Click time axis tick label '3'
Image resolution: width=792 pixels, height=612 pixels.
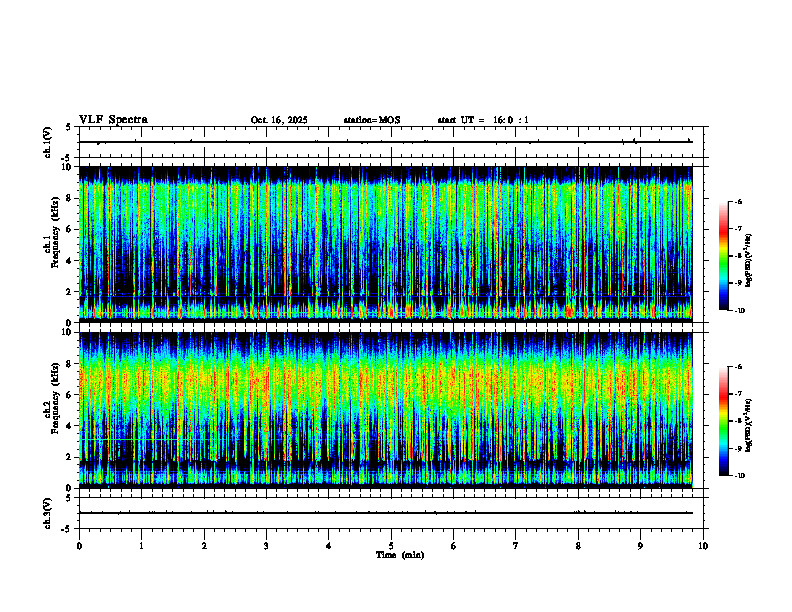click(266, 546)
